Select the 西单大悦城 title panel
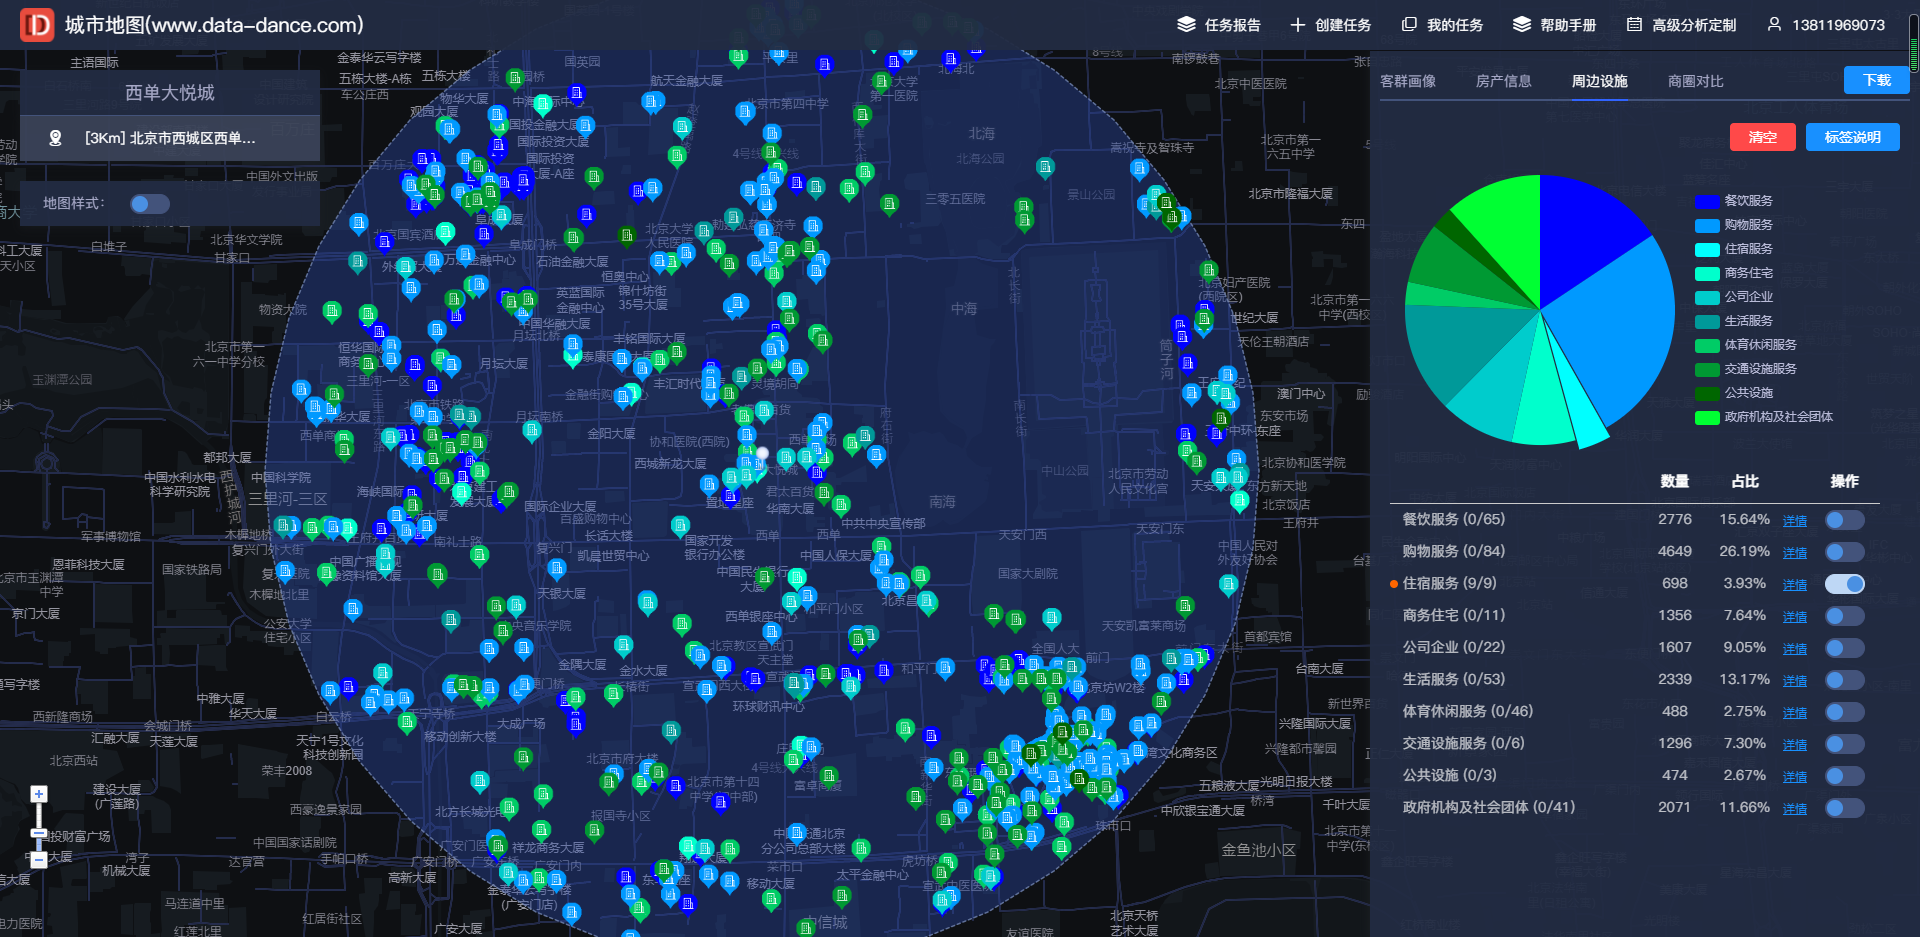The height and width of the screenshot is (937, 1920). [170, 93]
